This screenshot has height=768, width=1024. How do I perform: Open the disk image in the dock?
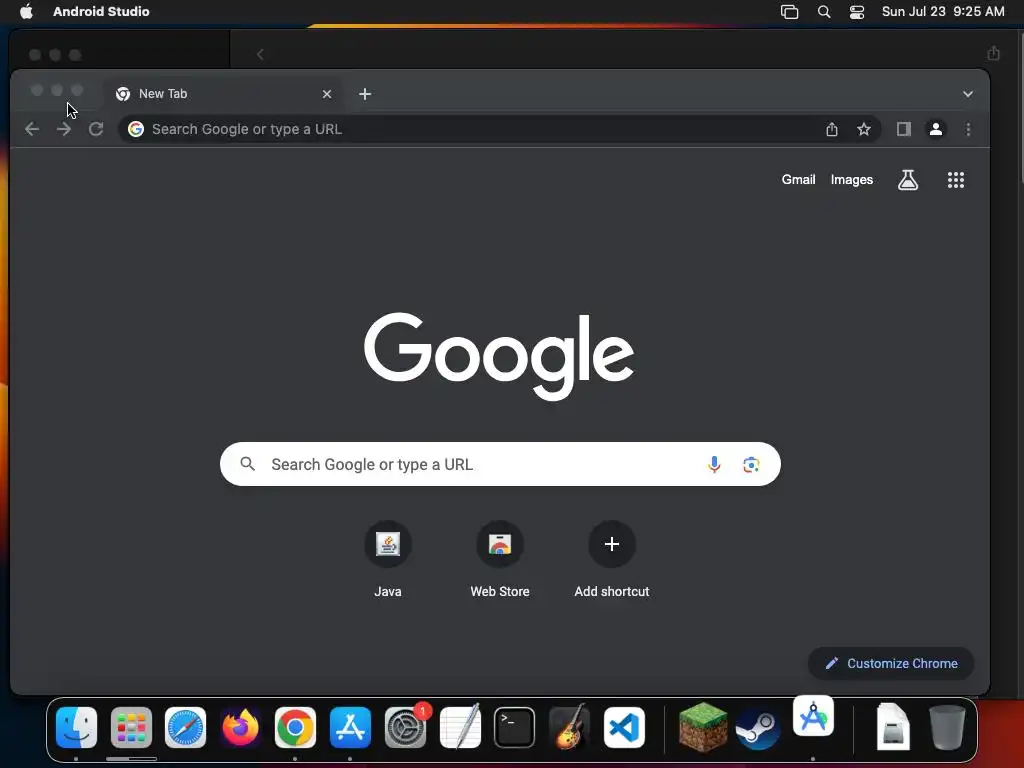tap(892, 726)
